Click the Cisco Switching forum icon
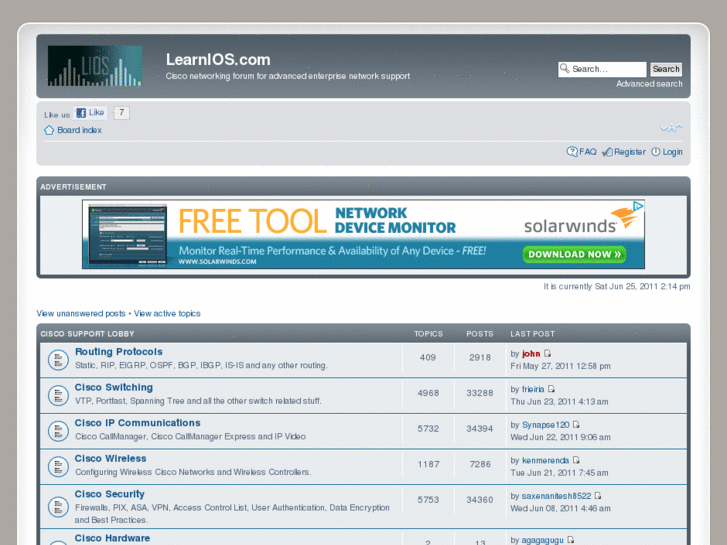Image resolution: width=727 pixels, height=545 pixels. tap(58, 395)
